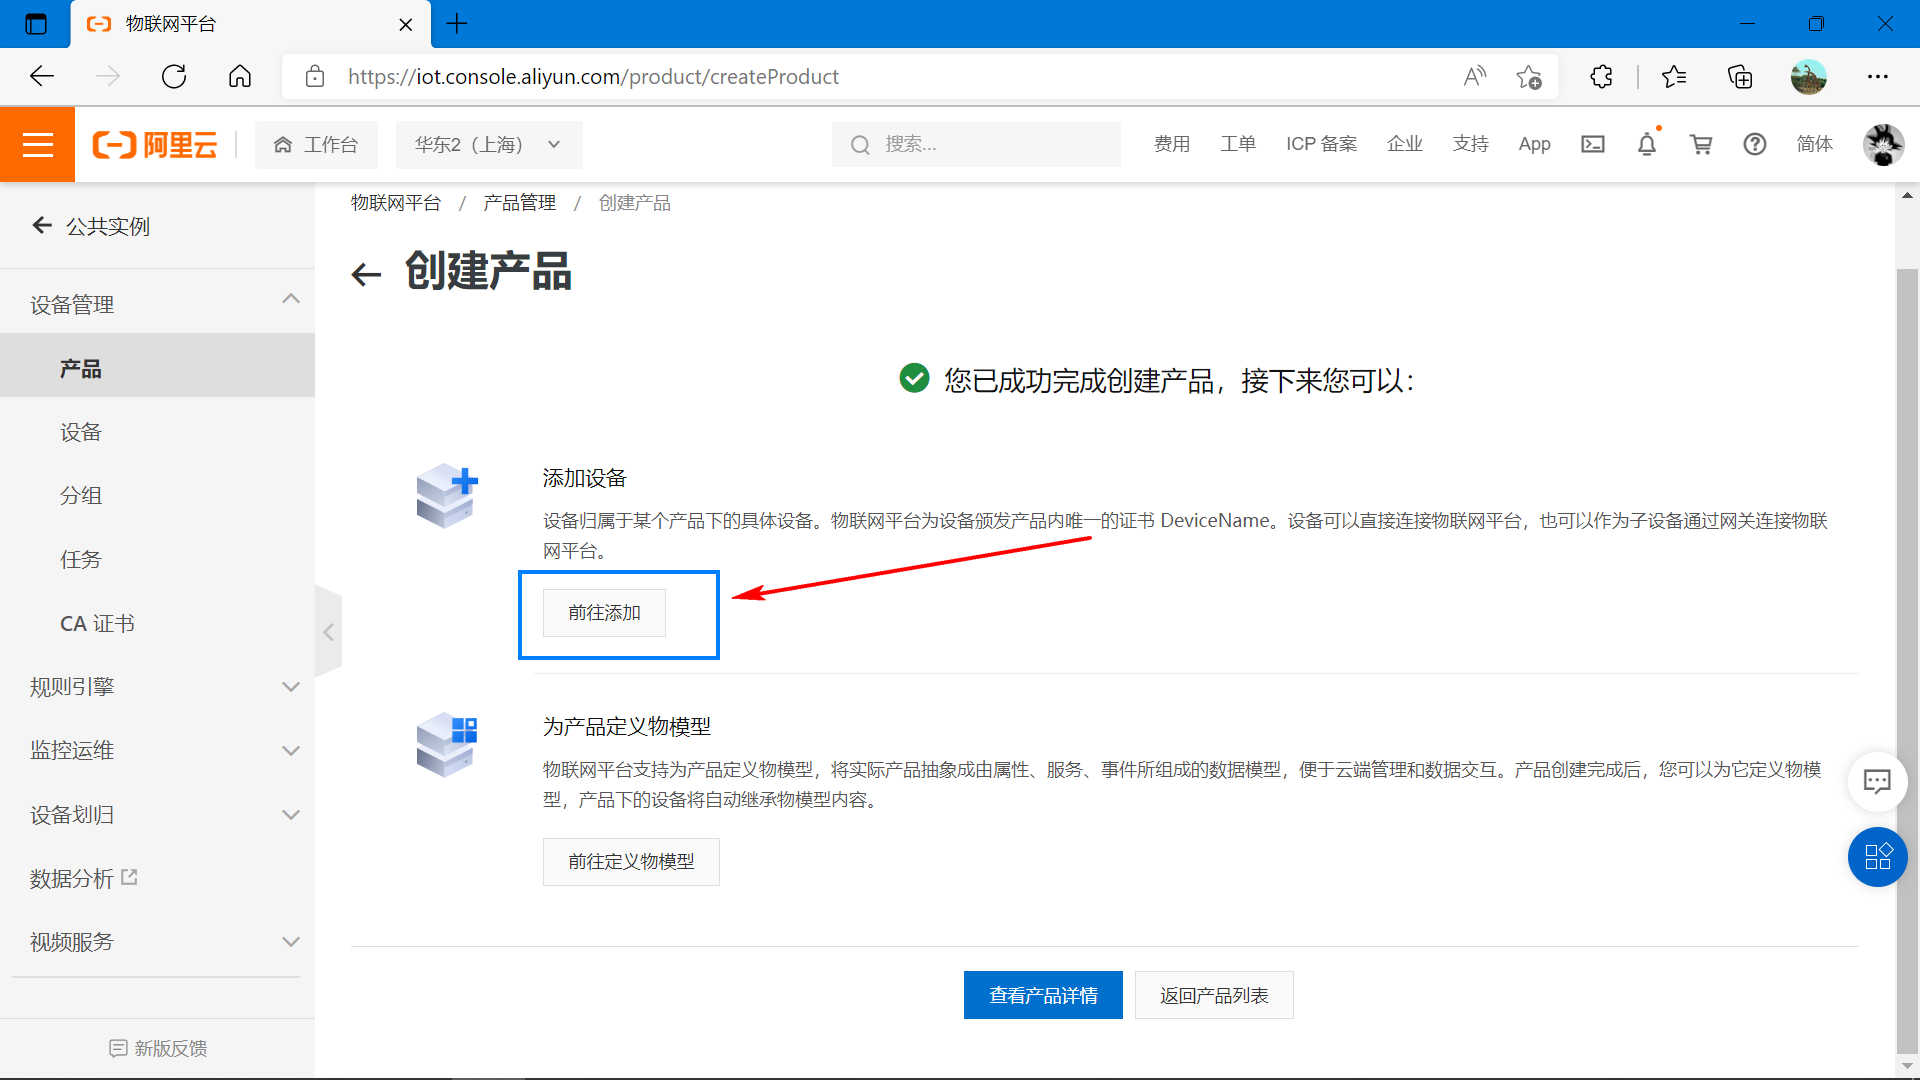Close the 物联网平台 tab
Viewport: 1920px width, 1080px height.
(x=406, y=24)
